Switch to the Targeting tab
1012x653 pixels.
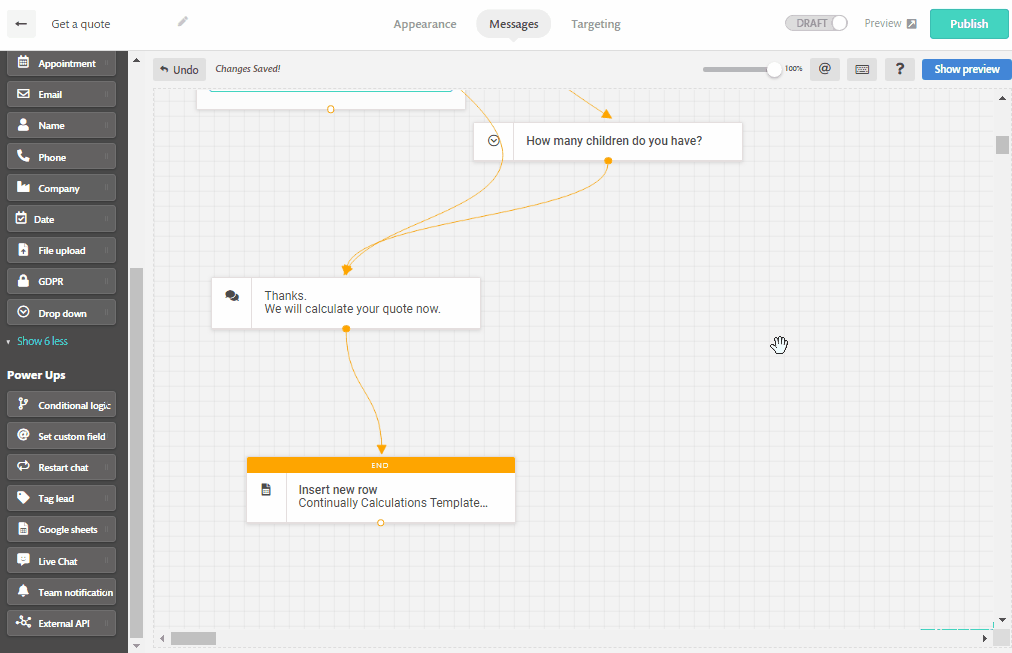tap(596, 24)
